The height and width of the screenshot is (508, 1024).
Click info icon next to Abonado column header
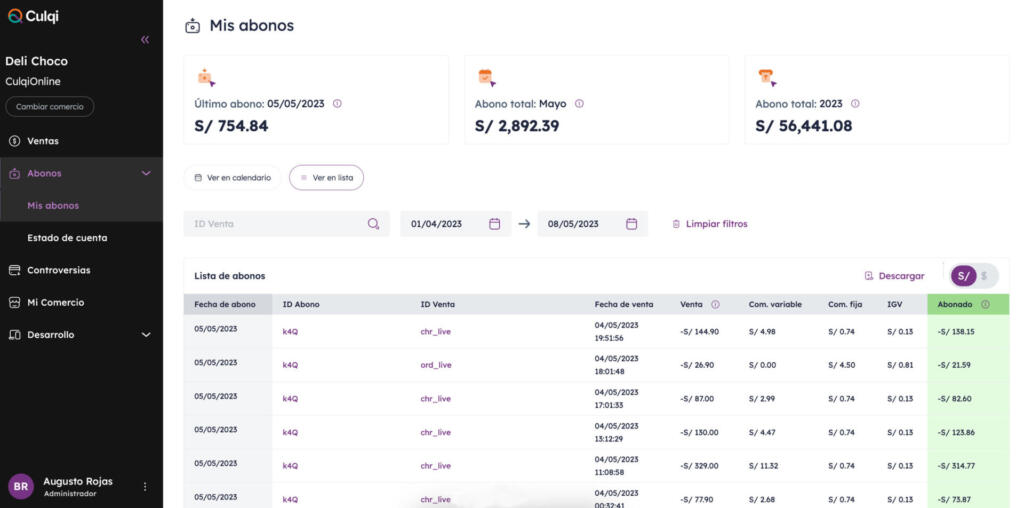coord(985,304)
